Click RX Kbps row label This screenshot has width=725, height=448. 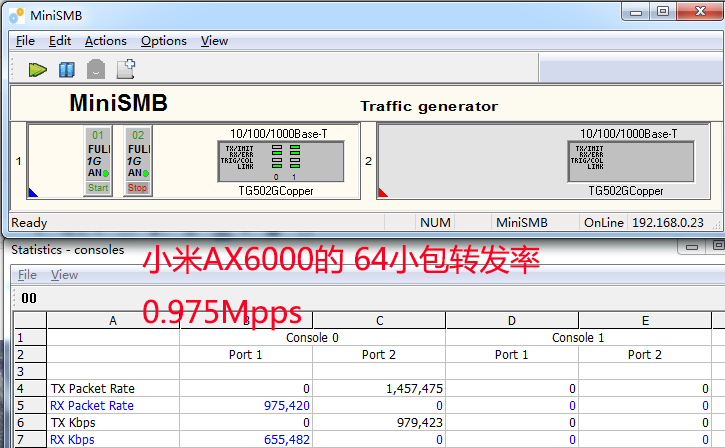pos(72,440)
